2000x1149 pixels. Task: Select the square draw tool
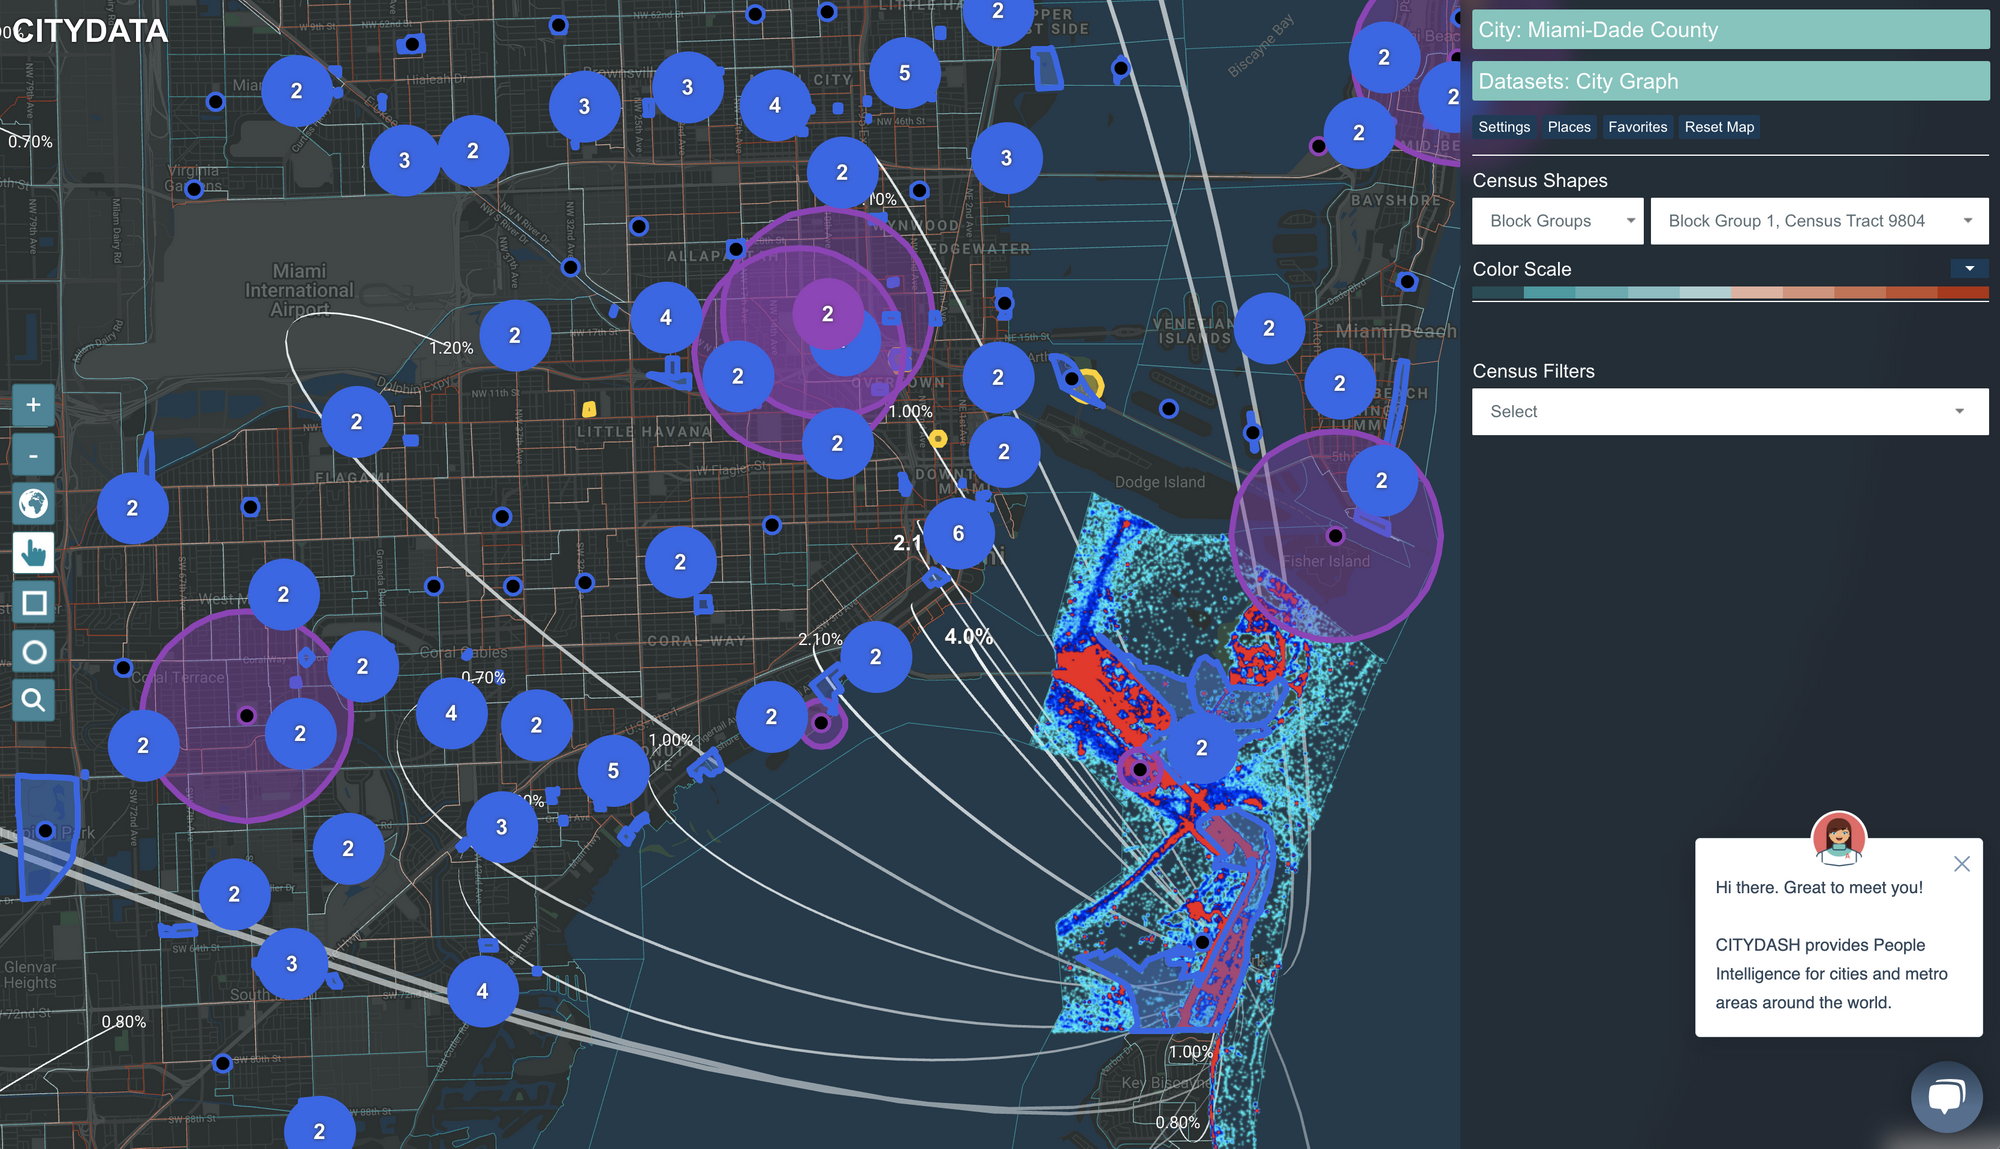(x=33, y=603)
